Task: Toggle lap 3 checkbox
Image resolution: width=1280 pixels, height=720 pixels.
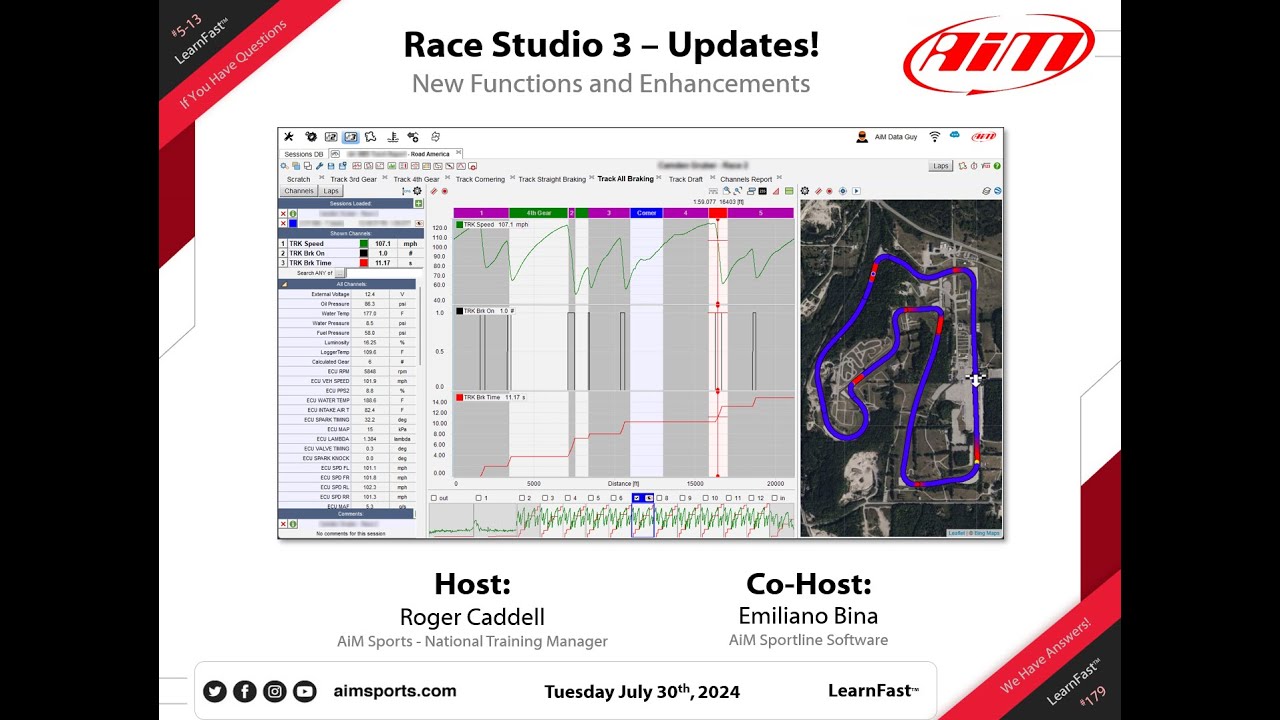Action: 545,498
